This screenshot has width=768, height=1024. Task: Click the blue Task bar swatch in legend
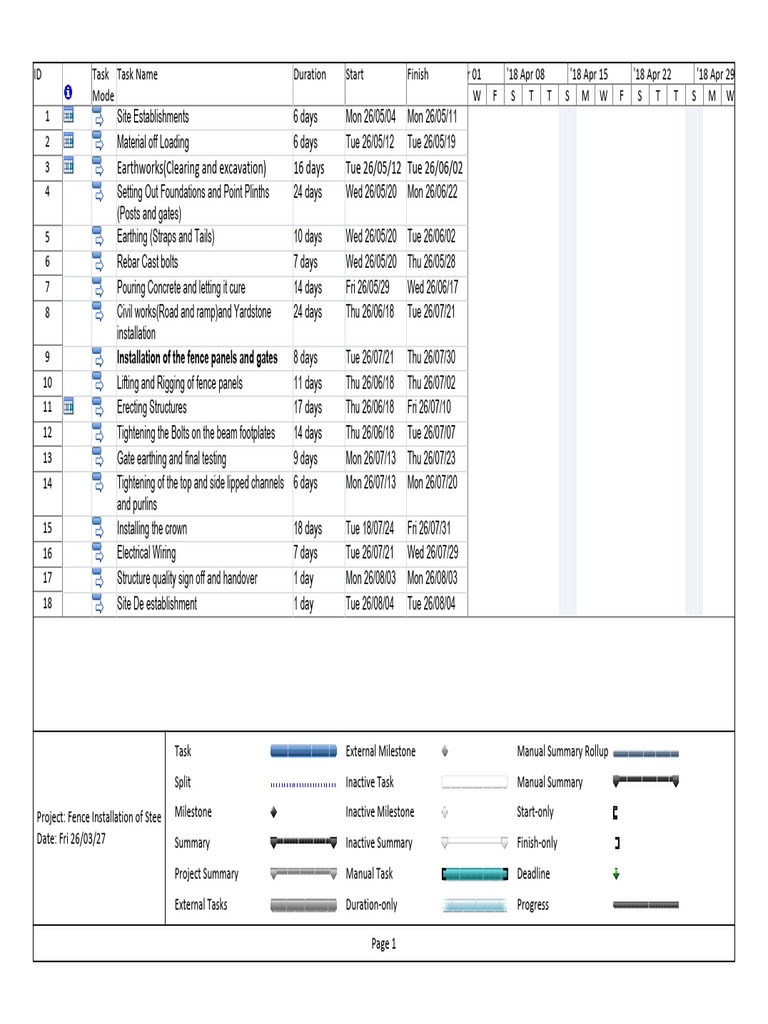click(304, 751)
